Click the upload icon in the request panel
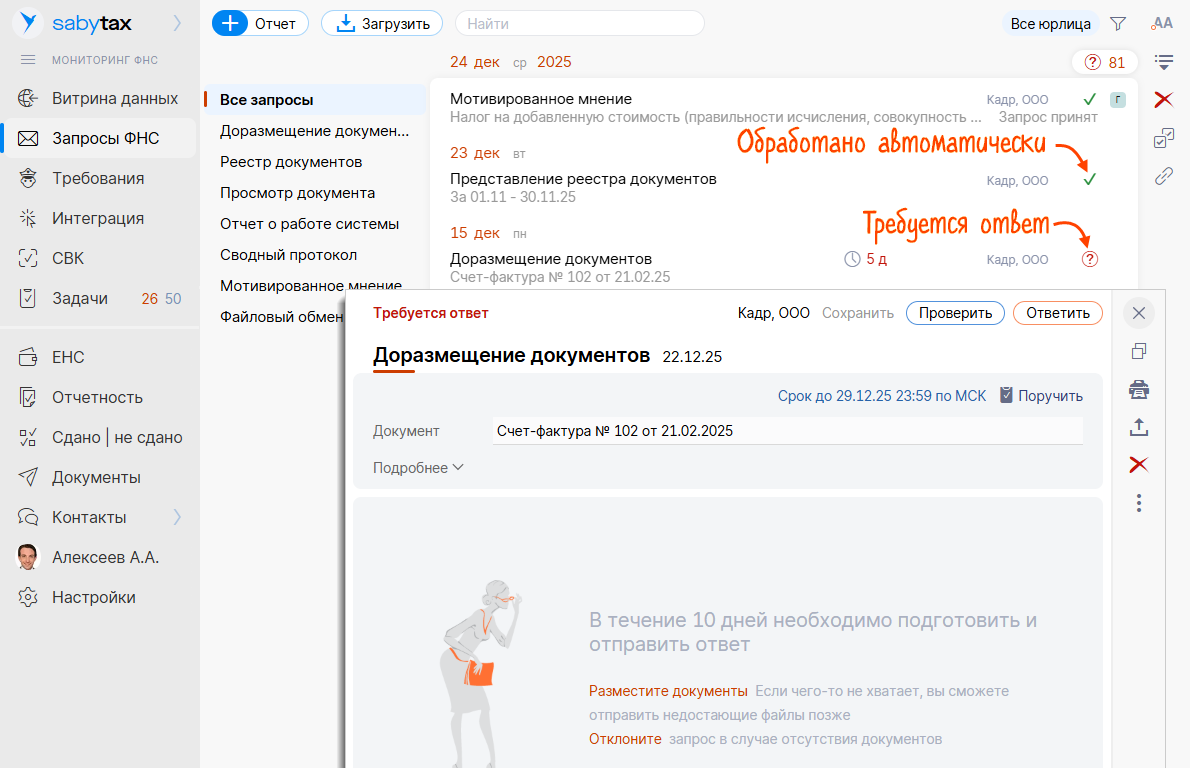Viewport: 1190px width, 768px height. [1139, 427]
